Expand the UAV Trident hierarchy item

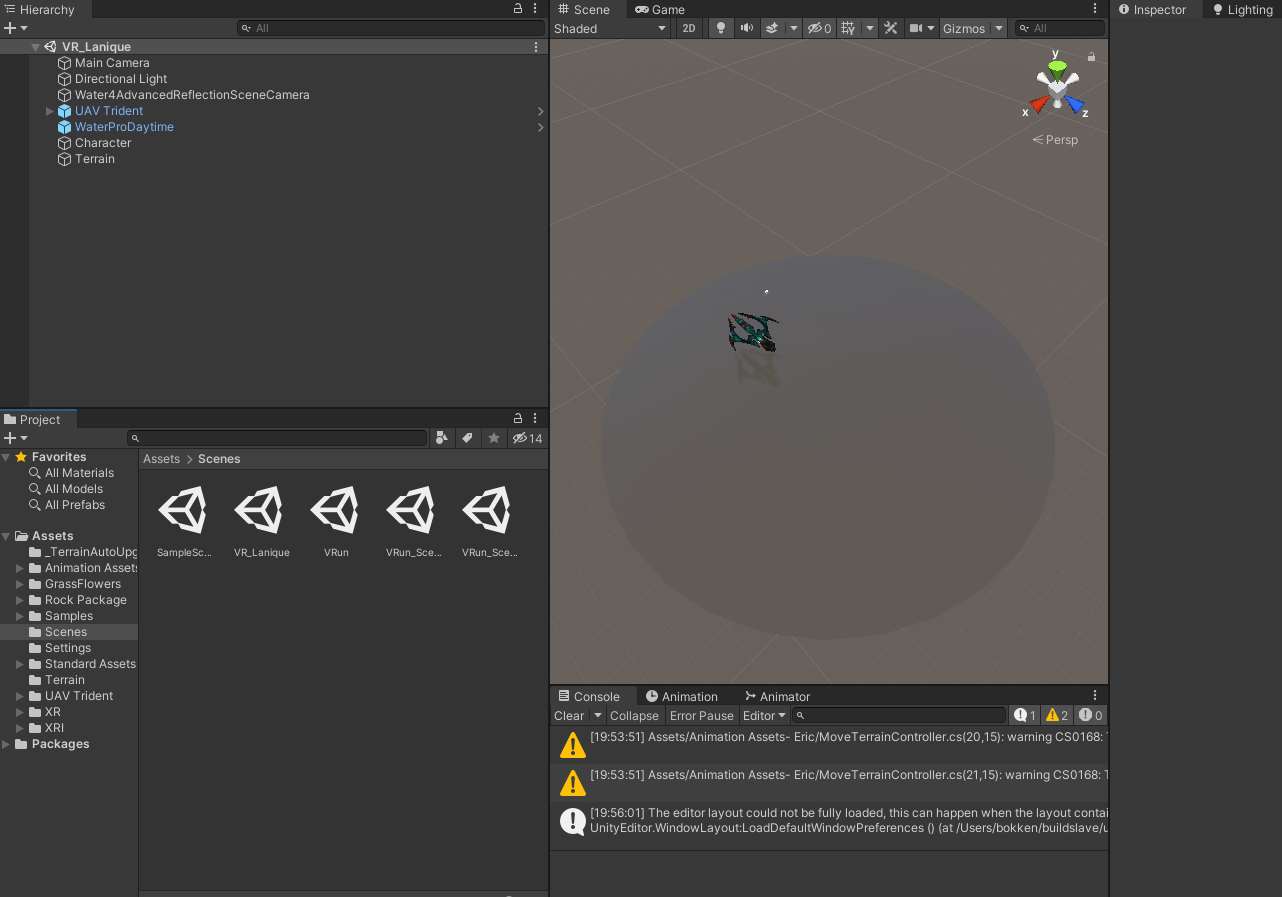pyautogui.click(x=48, y=111)
